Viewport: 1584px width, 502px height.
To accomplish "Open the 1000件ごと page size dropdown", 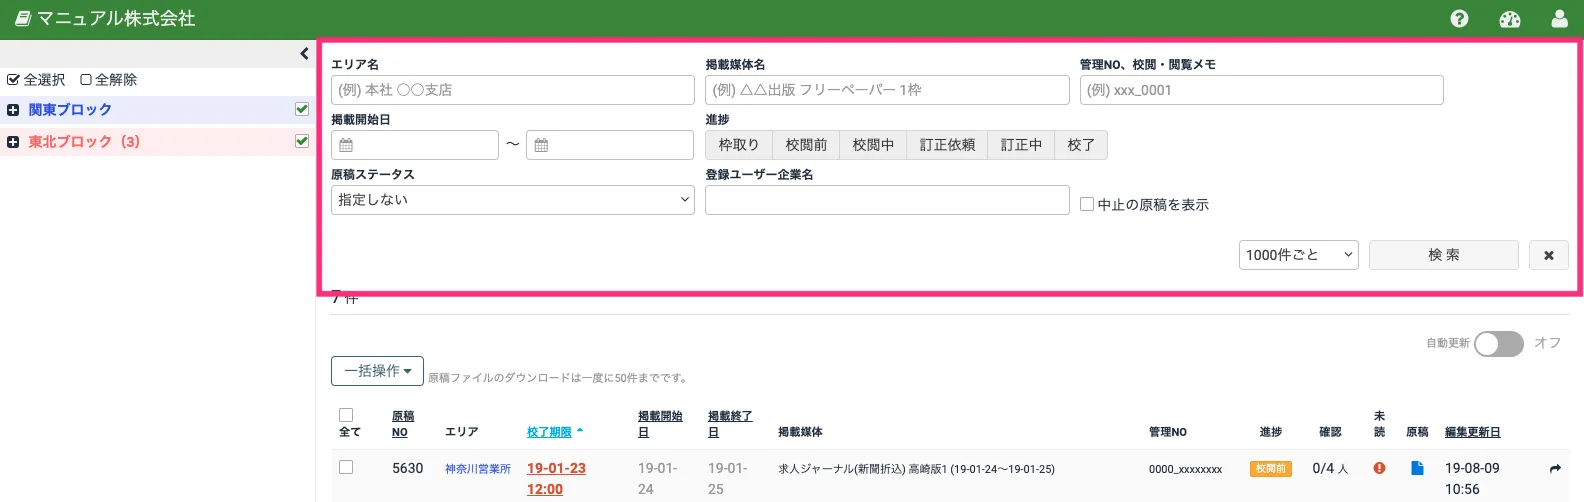I will point(1299,255).
